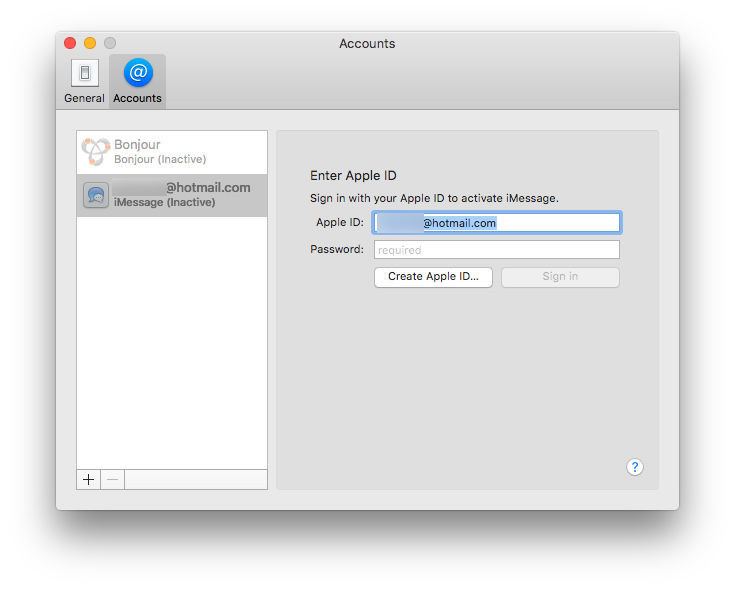Minimize the window using yellow button
The image size is (735, 590).
click(90, 43)
